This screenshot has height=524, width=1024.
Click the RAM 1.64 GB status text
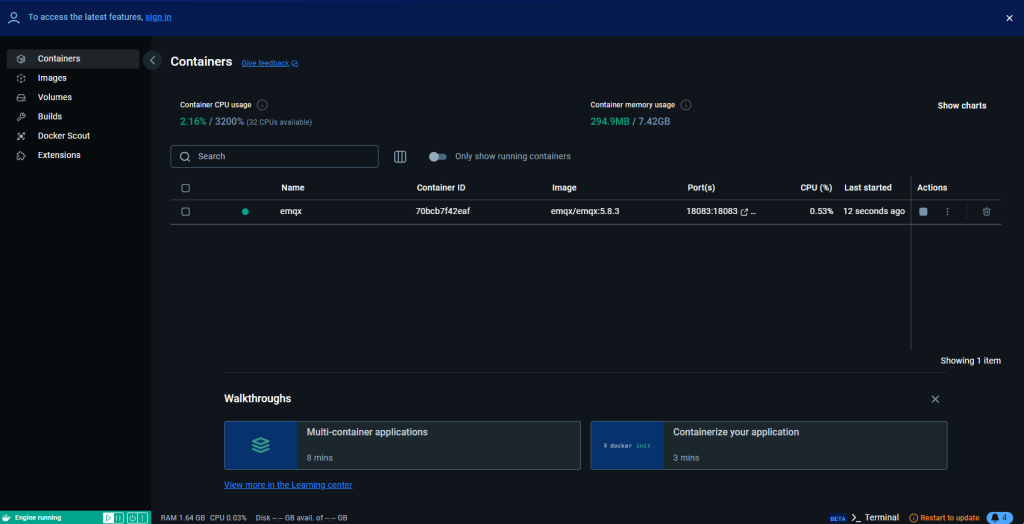(182, 518)
